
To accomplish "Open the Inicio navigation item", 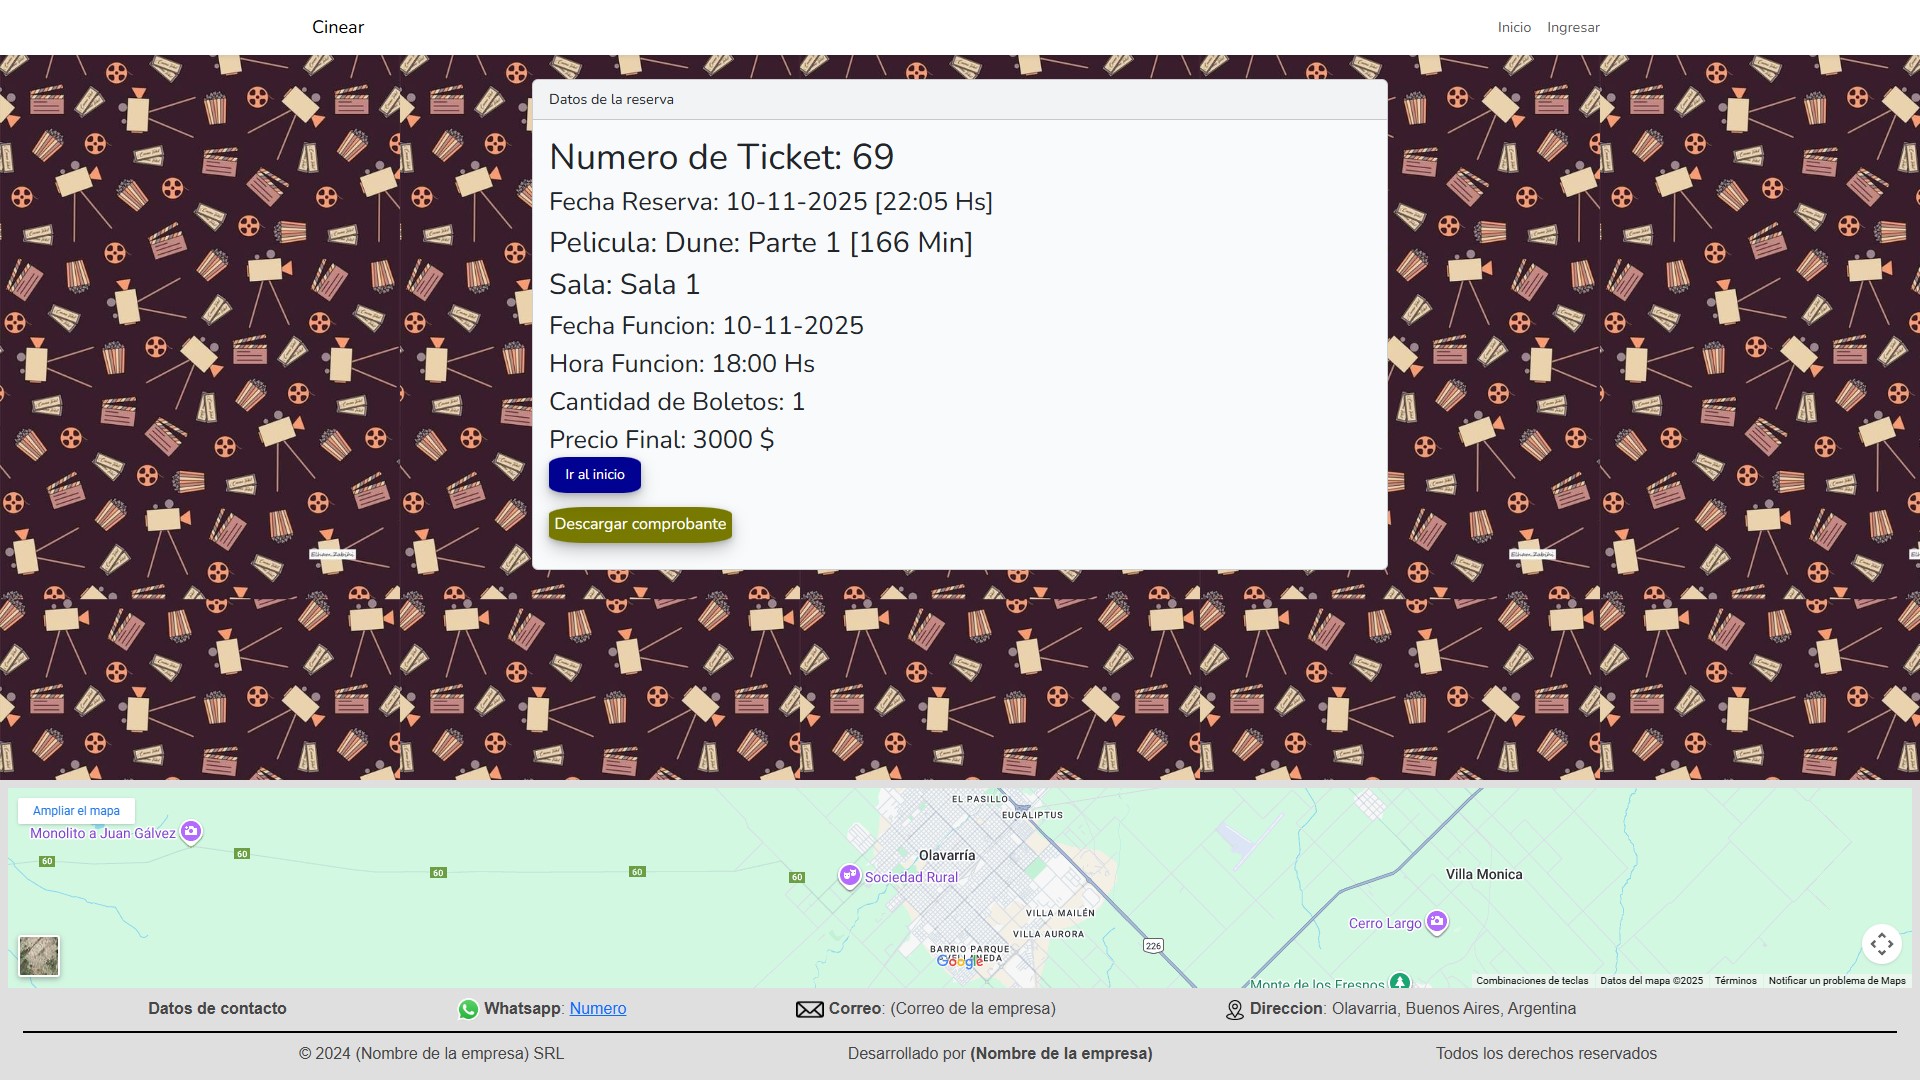I will coord(1514,27).
